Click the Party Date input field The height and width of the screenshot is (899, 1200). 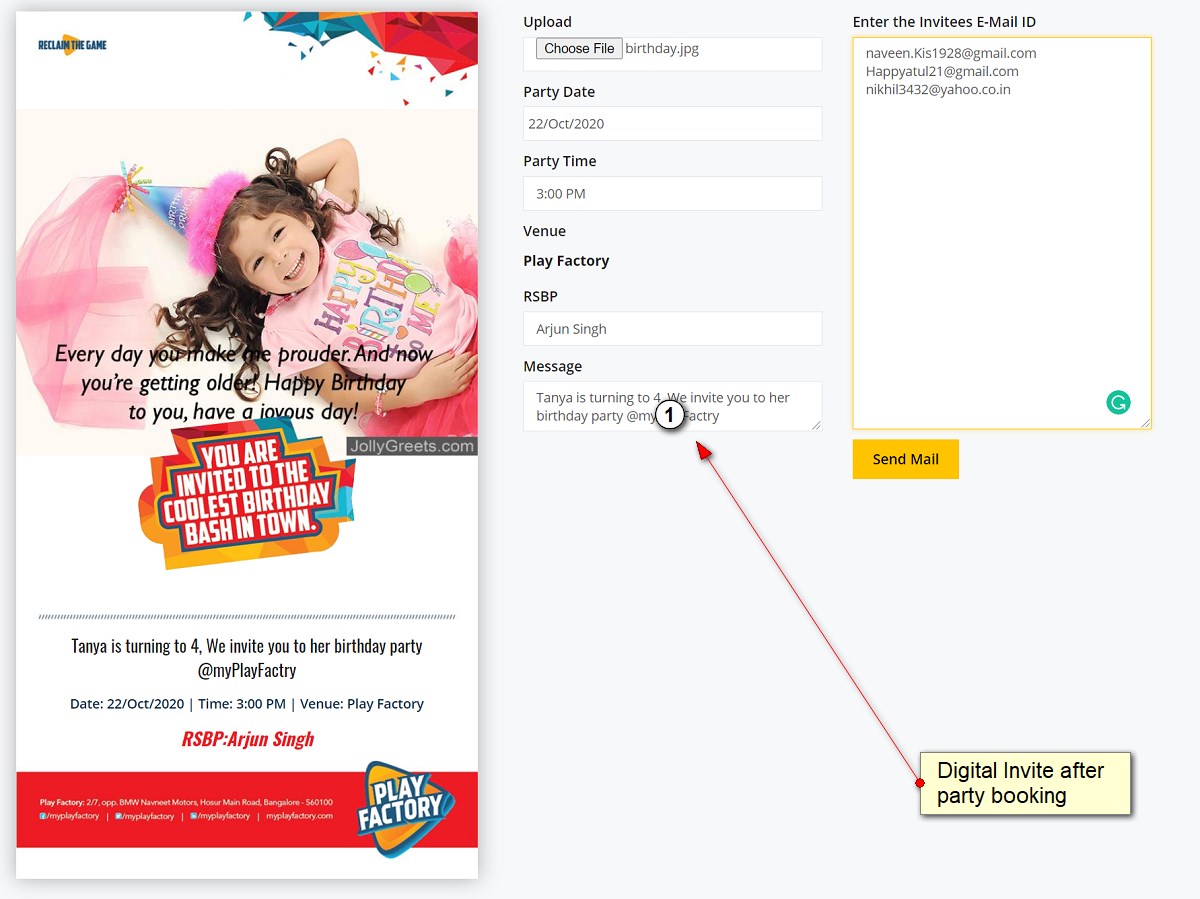[x=672, y=124]
